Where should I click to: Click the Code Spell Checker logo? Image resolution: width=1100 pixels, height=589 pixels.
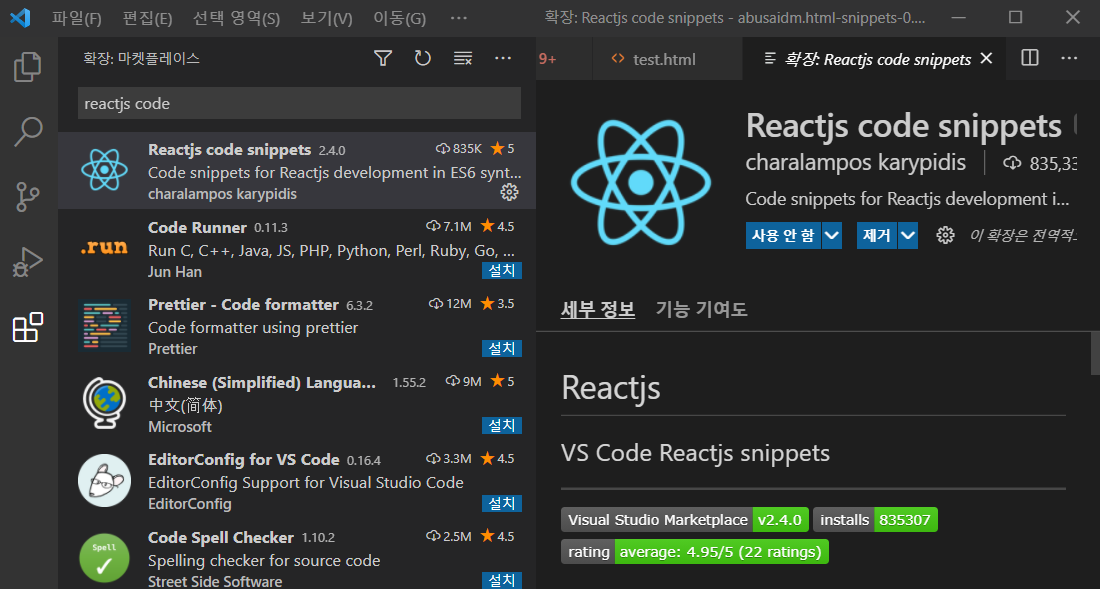click(104, 558)
